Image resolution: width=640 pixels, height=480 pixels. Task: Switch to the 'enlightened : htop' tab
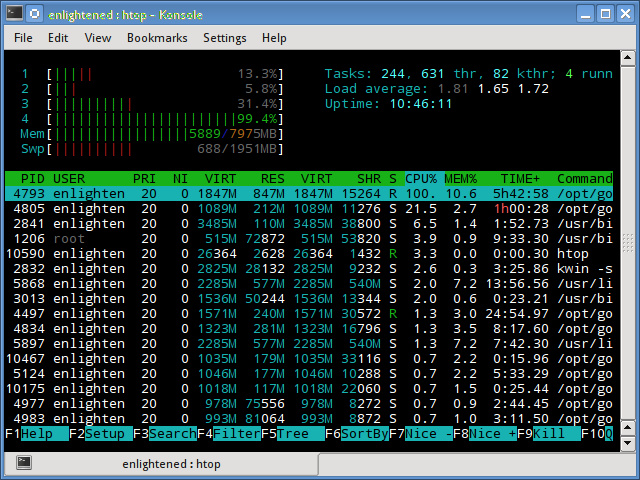pos(170,464)
